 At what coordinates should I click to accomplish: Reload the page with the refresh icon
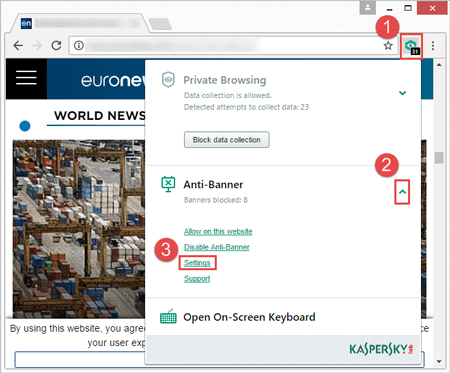56,45
